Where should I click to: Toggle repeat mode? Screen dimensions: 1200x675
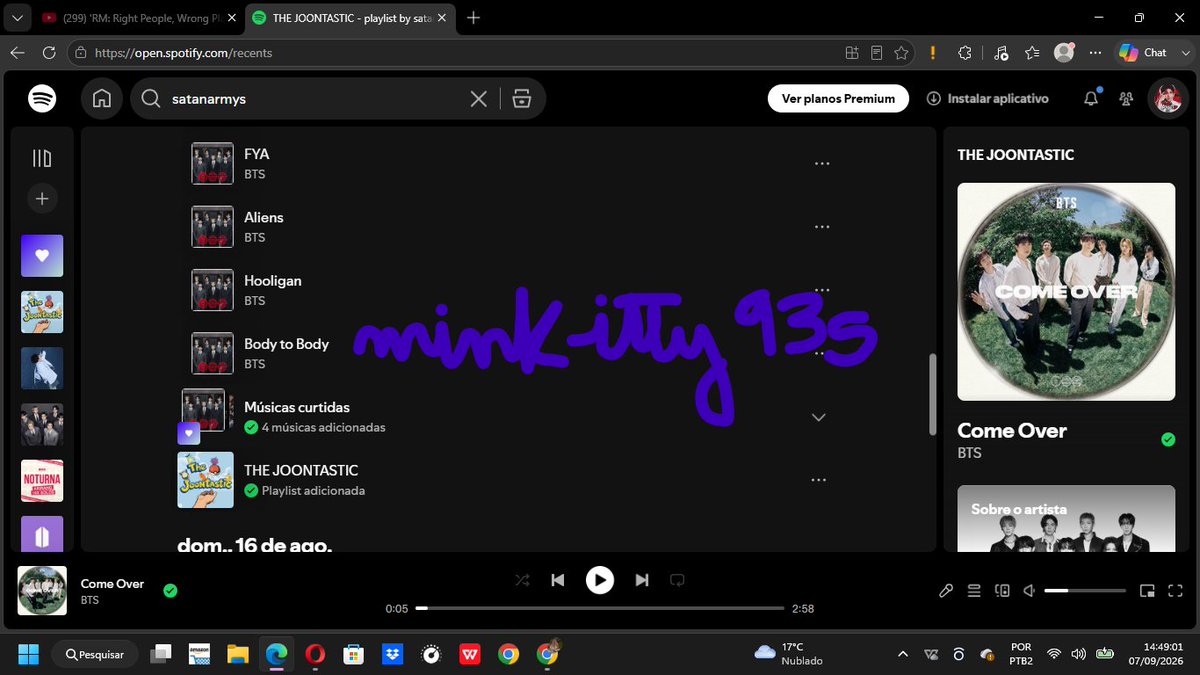pos(677,580)
